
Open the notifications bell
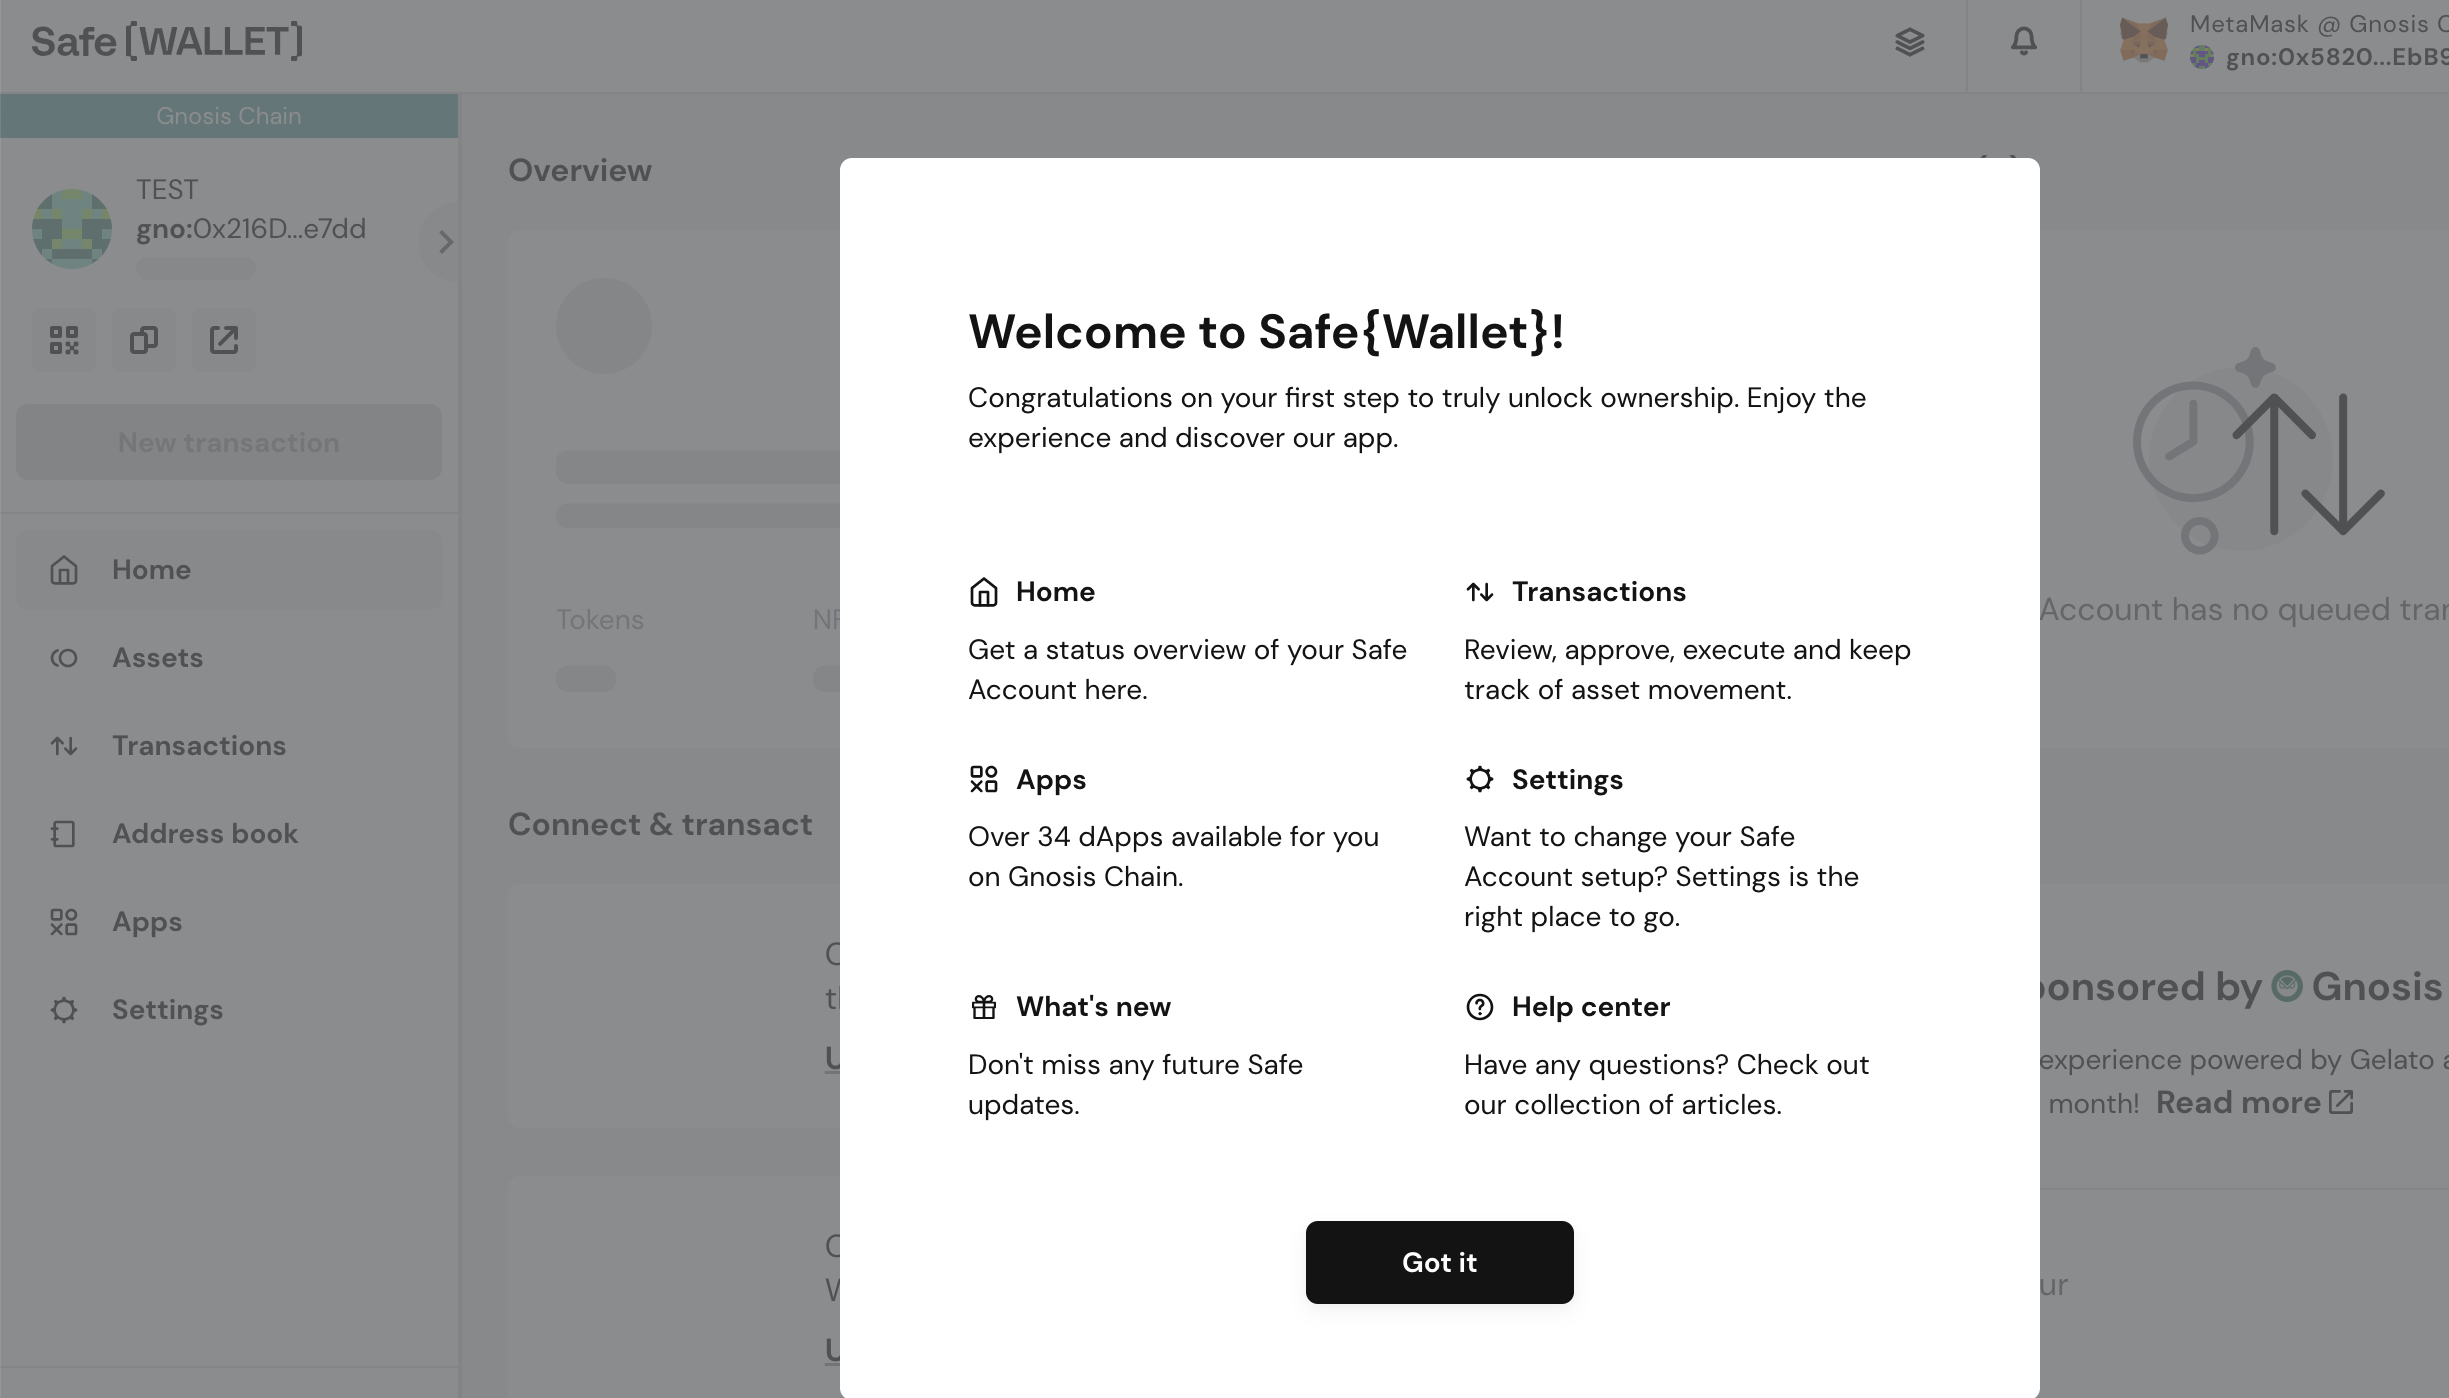click(x=2023, y=42)
